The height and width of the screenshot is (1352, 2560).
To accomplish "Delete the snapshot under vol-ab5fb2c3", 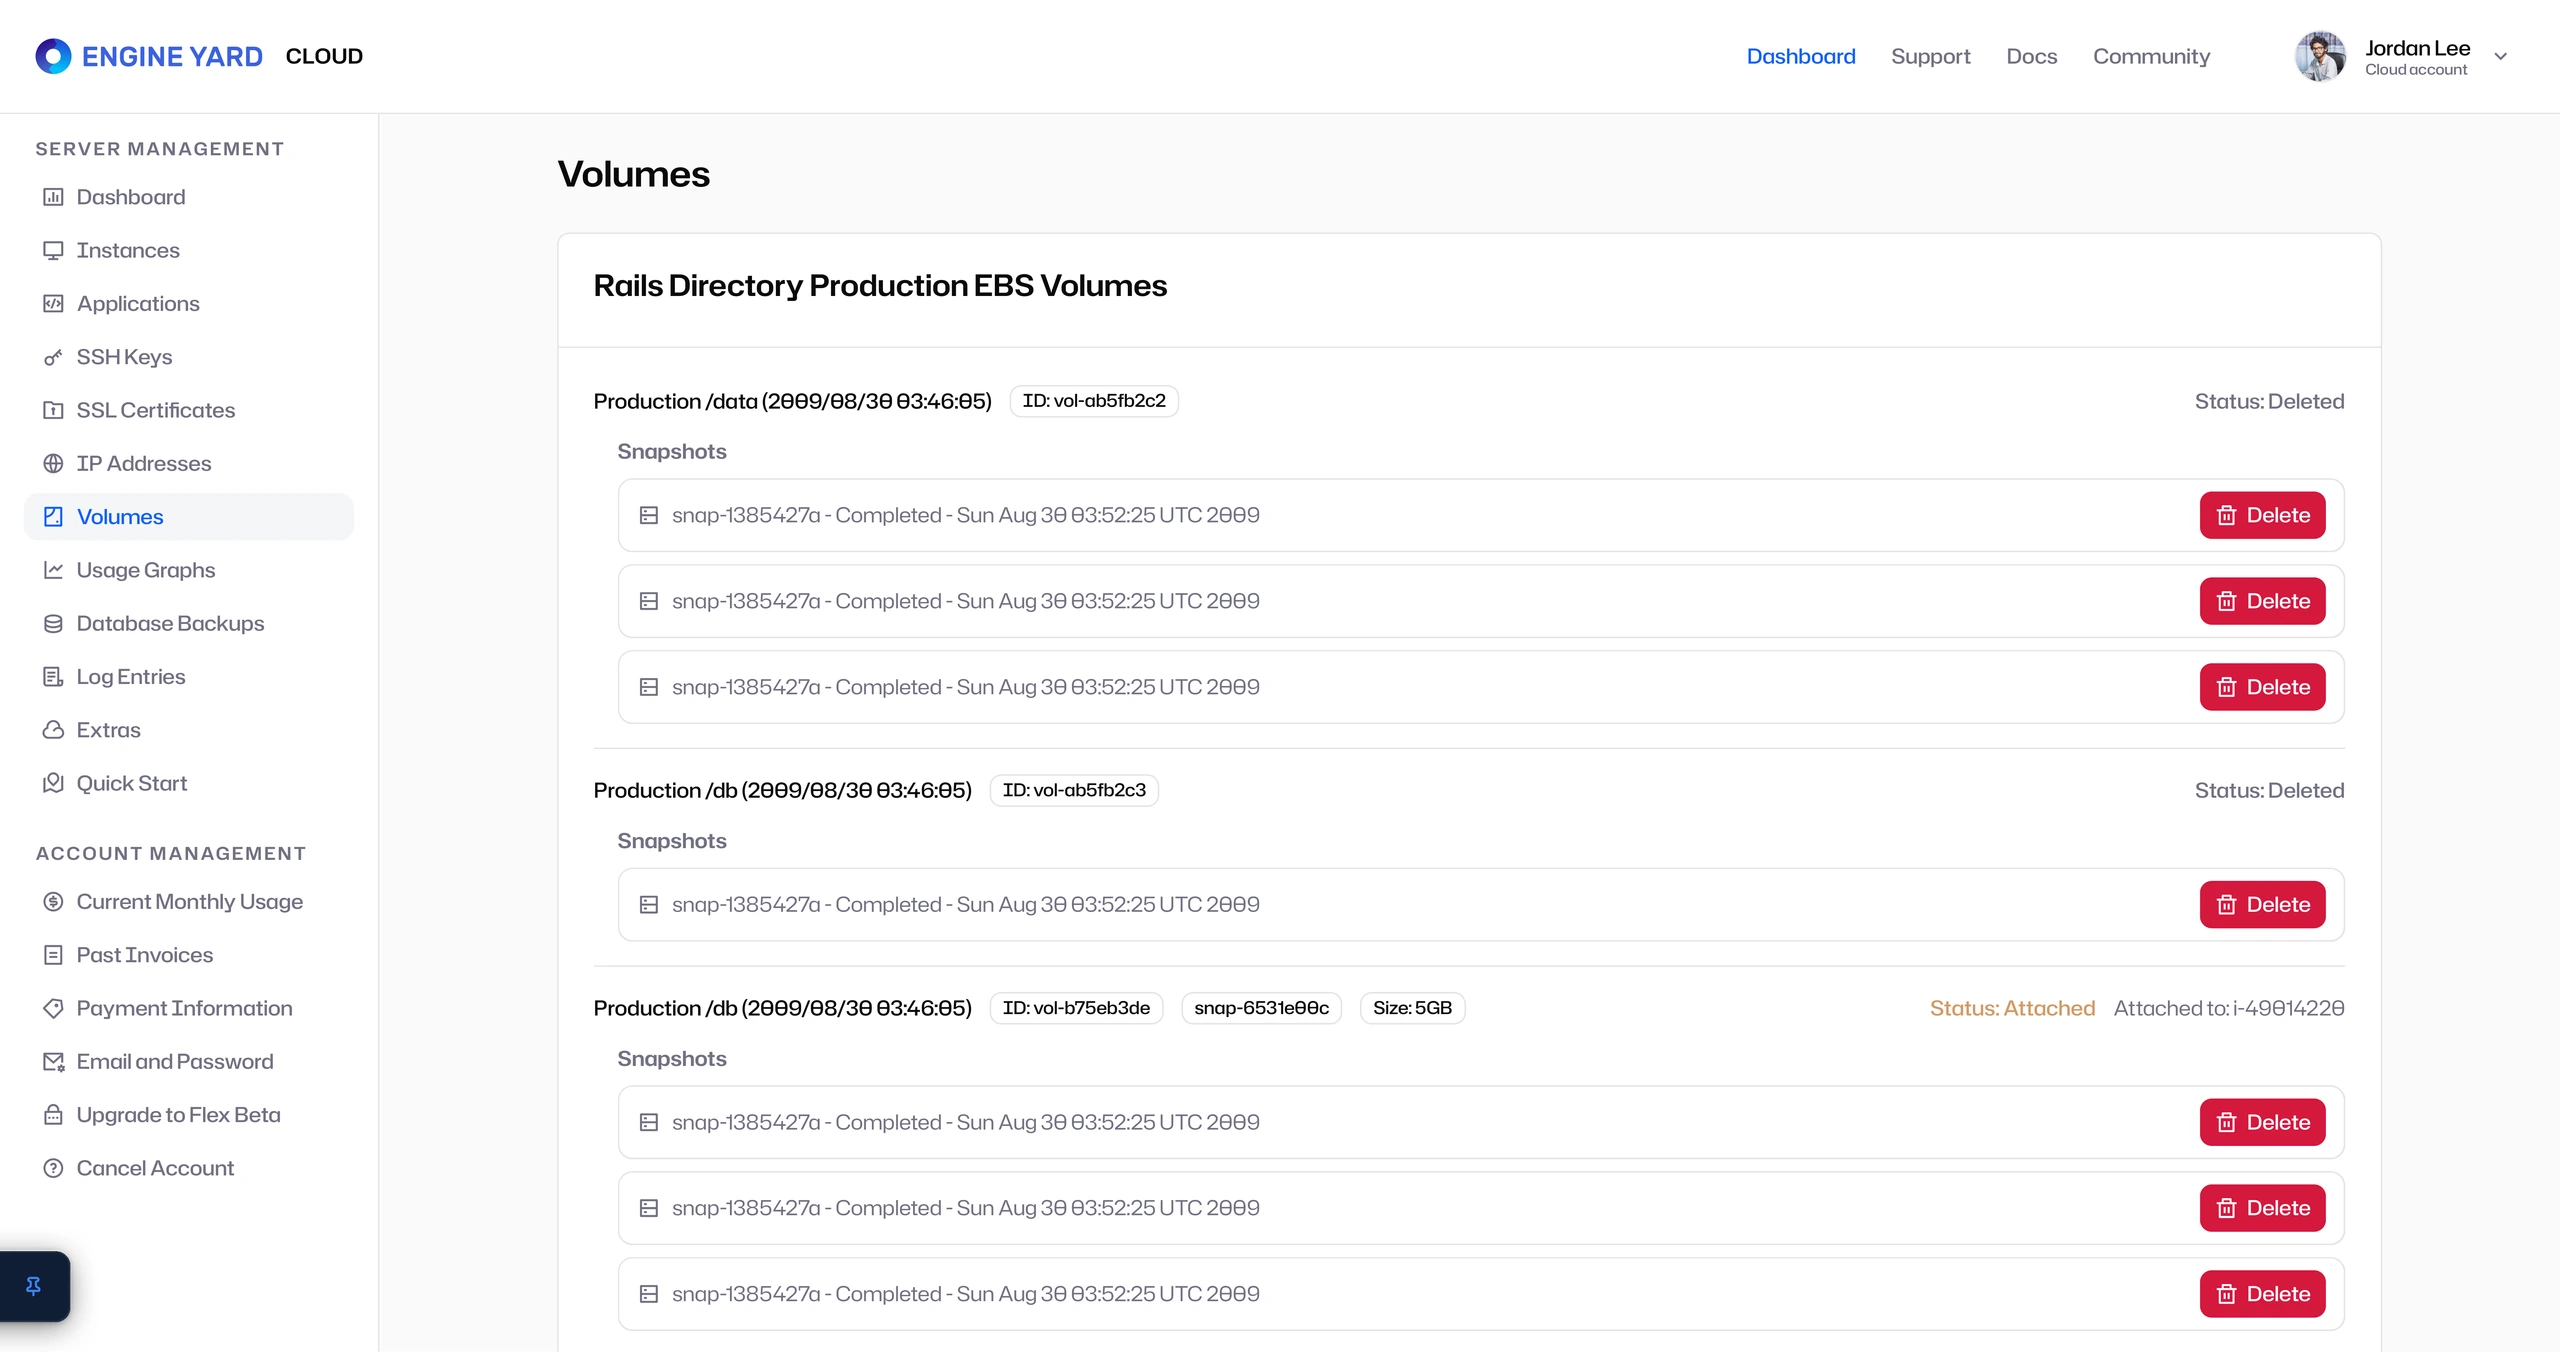I will (2262, 904).
